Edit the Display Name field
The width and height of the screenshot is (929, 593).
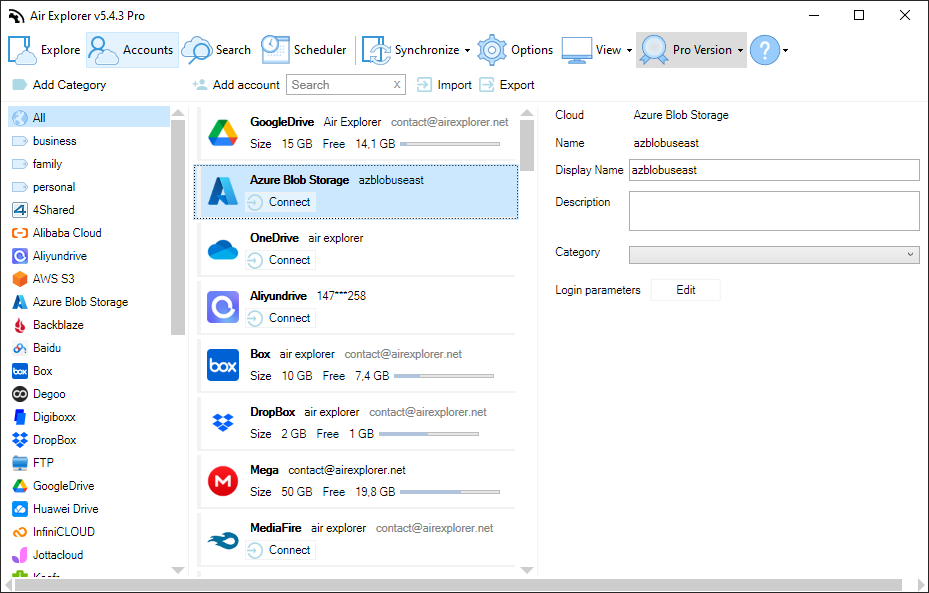[774, 170]
